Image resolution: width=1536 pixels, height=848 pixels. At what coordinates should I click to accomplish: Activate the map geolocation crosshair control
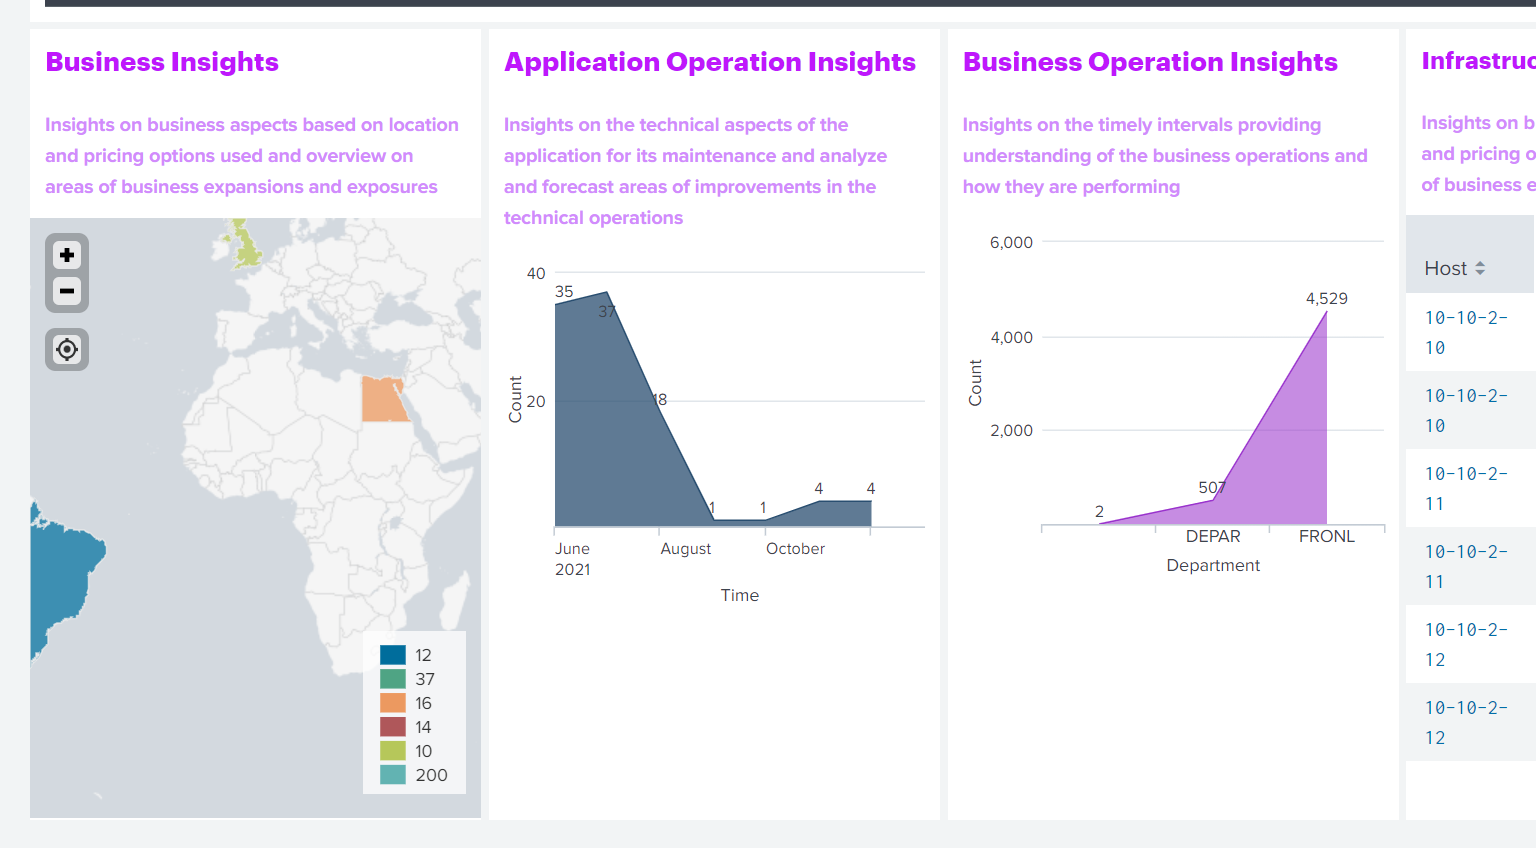(x=66, y=349)
